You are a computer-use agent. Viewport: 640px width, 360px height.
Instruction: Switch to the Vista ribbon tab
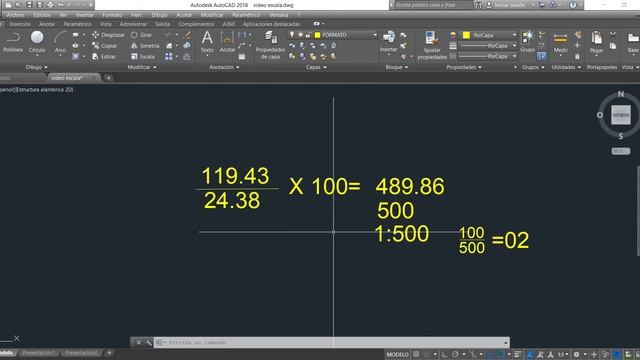105,24
